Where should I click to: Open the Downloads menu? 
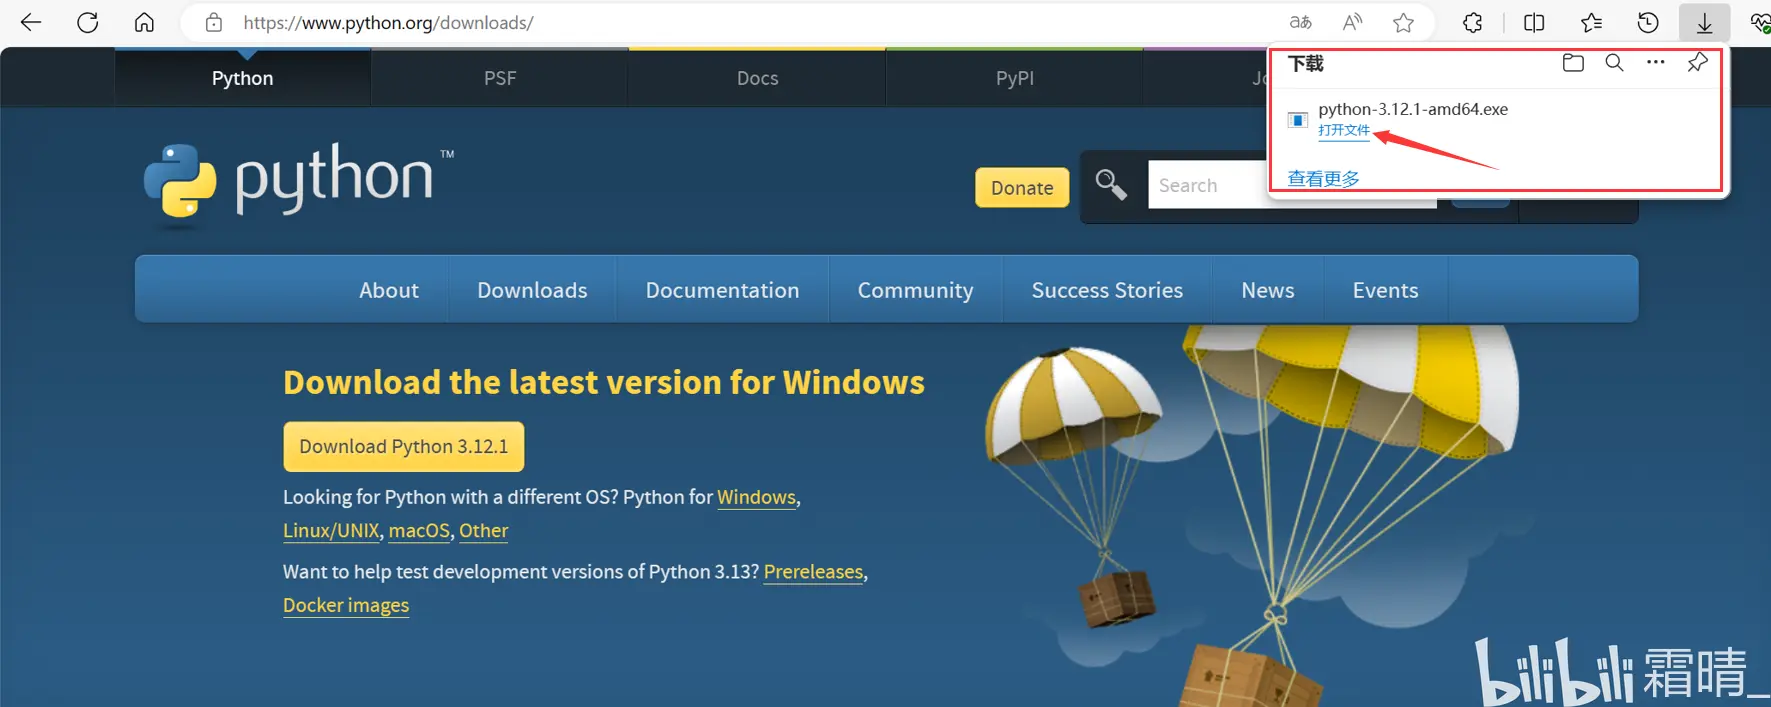coord(532,290)
